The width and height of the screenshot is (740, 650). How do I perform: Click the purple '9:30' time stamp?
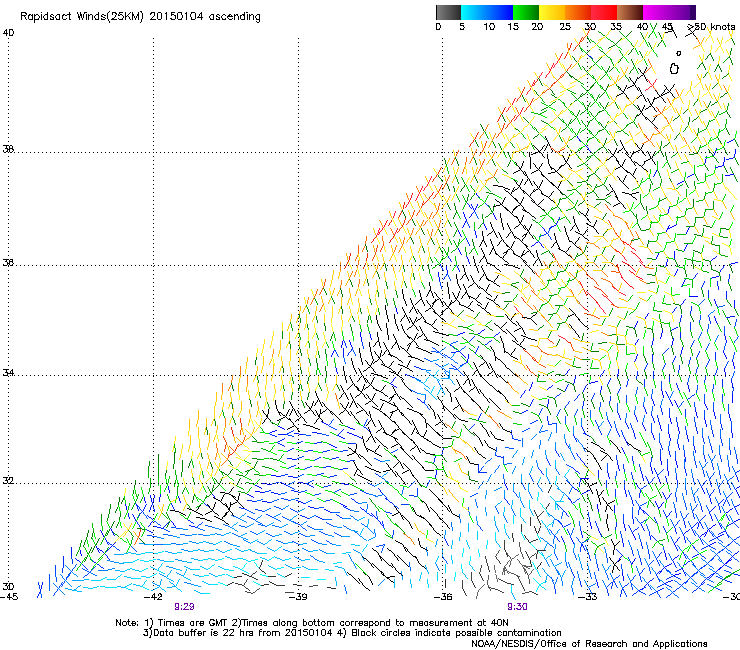(x=517, y=607)
